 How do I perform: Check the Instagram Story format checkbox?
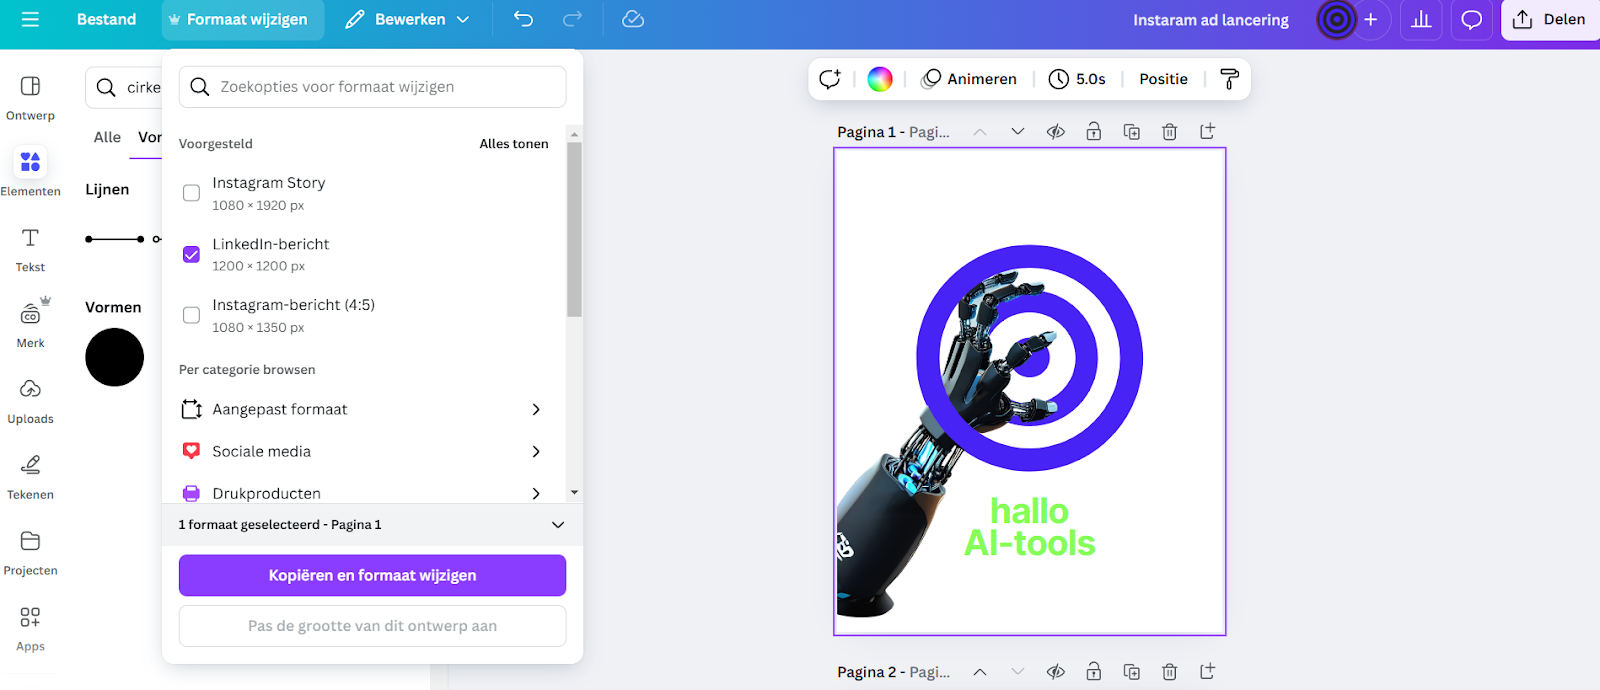click(x=192, y=193)
